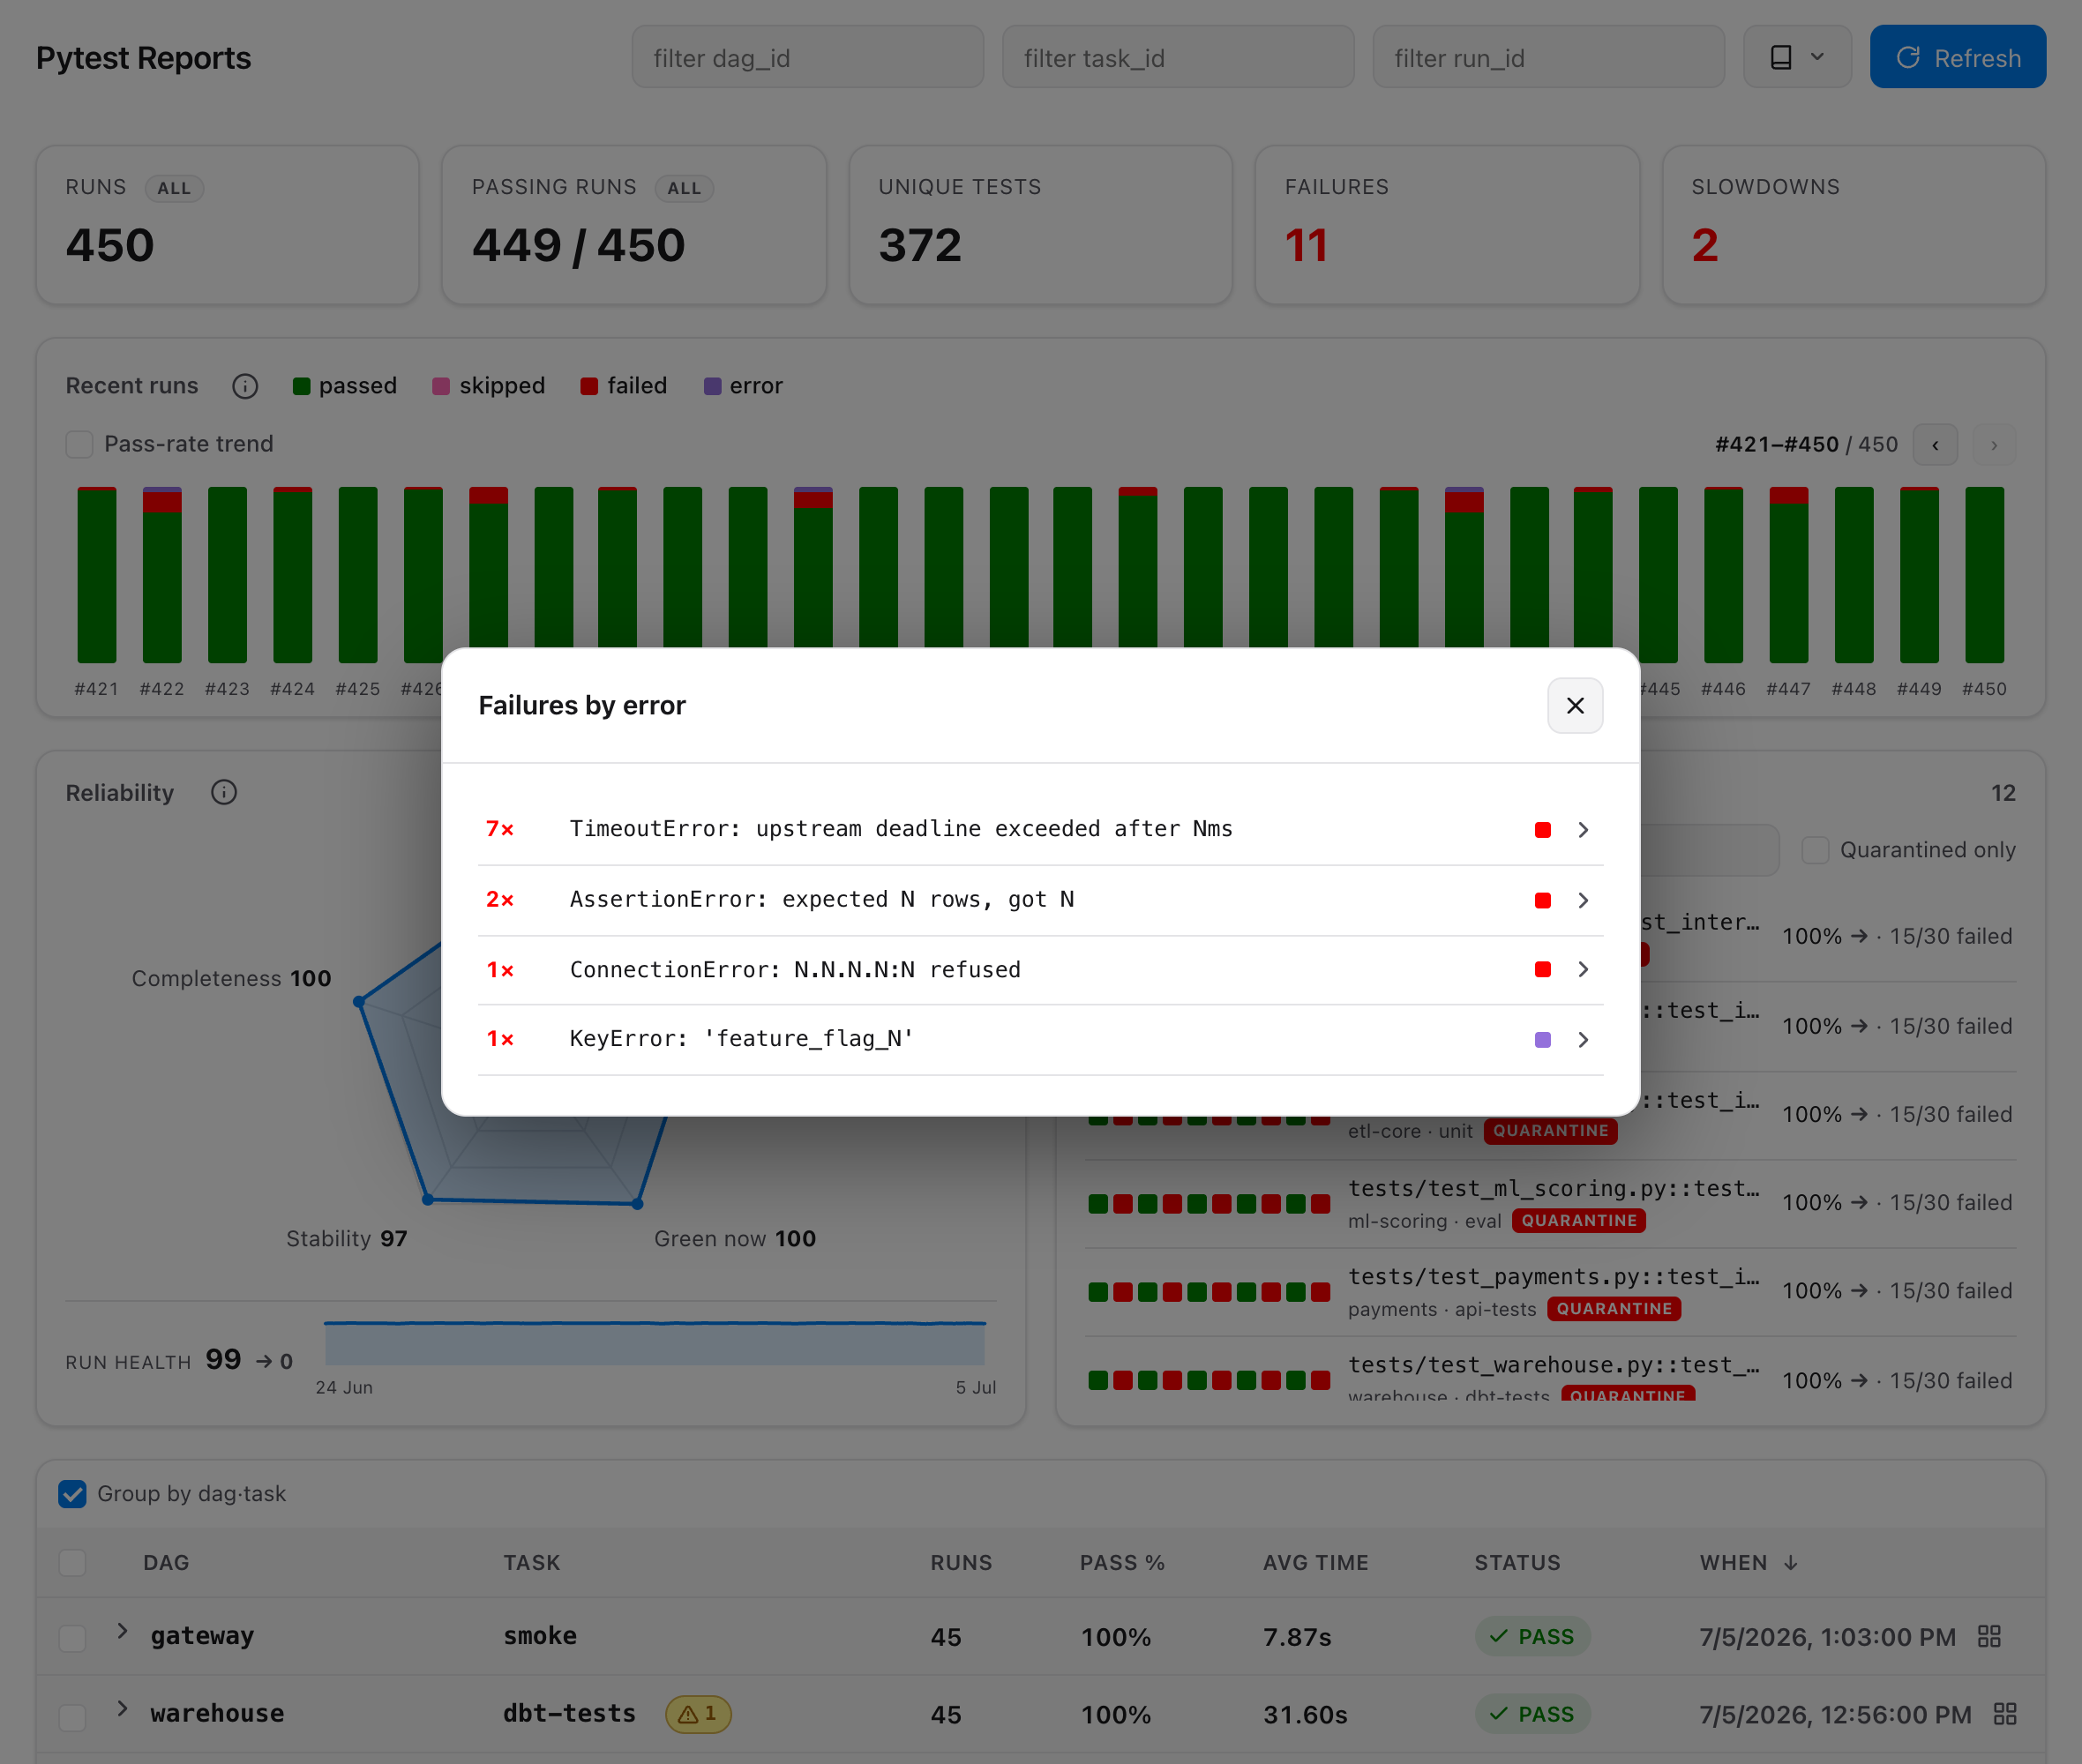
Task: Sort table by STATUS column
Action: (1517, 1563)
